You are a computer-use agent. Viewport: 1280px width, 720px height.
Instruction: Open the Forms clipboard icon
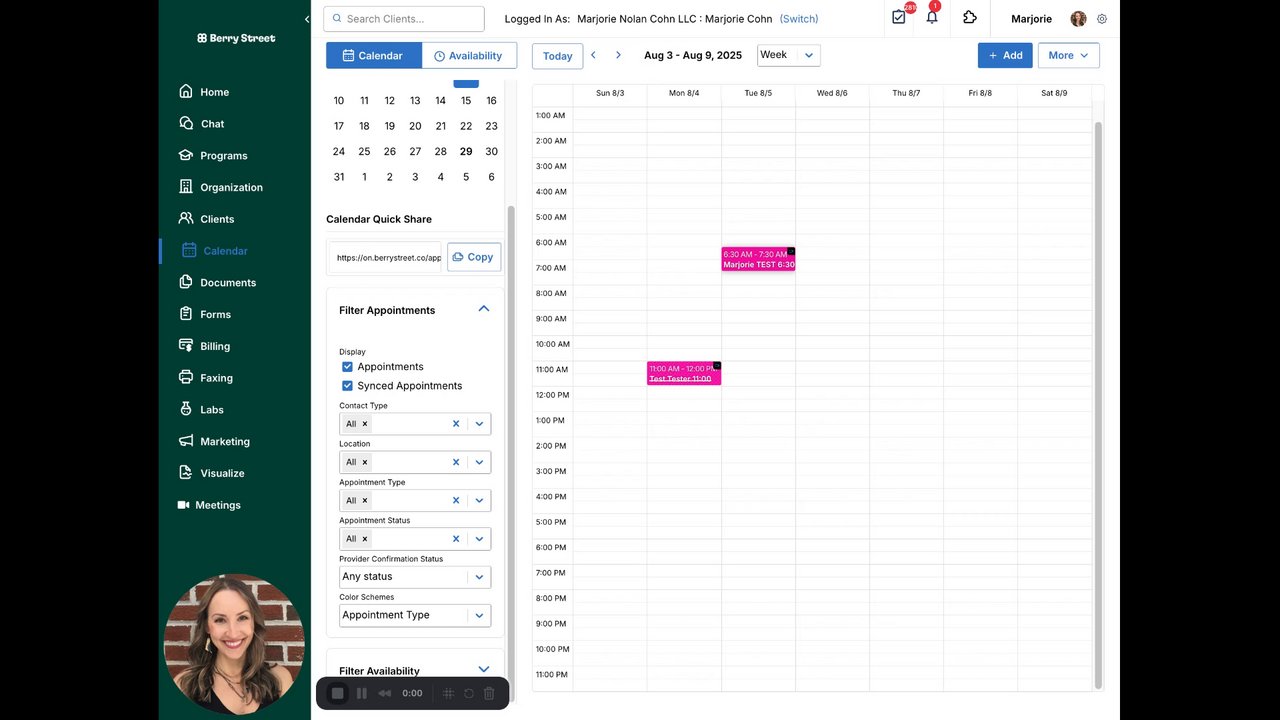pyautogui.click(x=186, y=314)
